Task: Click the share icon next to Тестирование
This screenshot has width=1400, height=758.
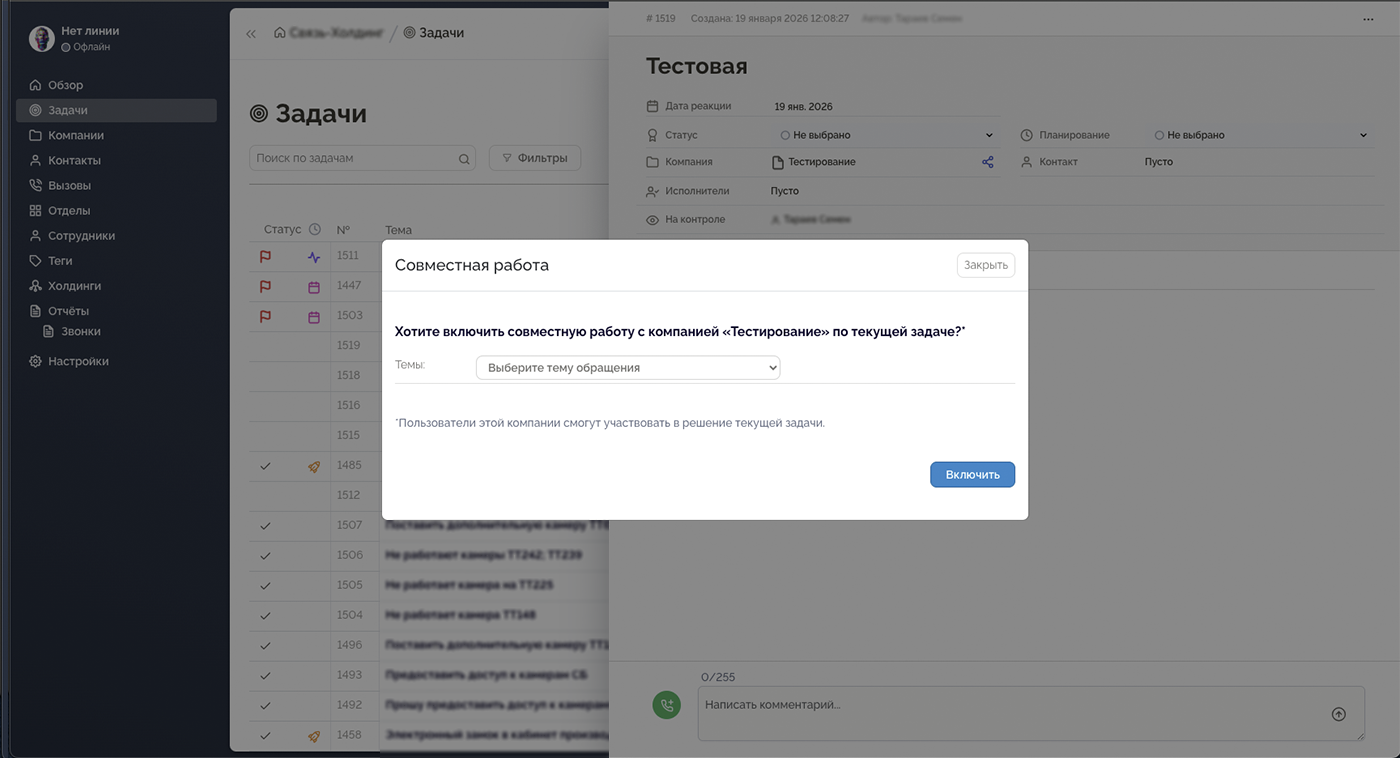Action: point(988,162)
